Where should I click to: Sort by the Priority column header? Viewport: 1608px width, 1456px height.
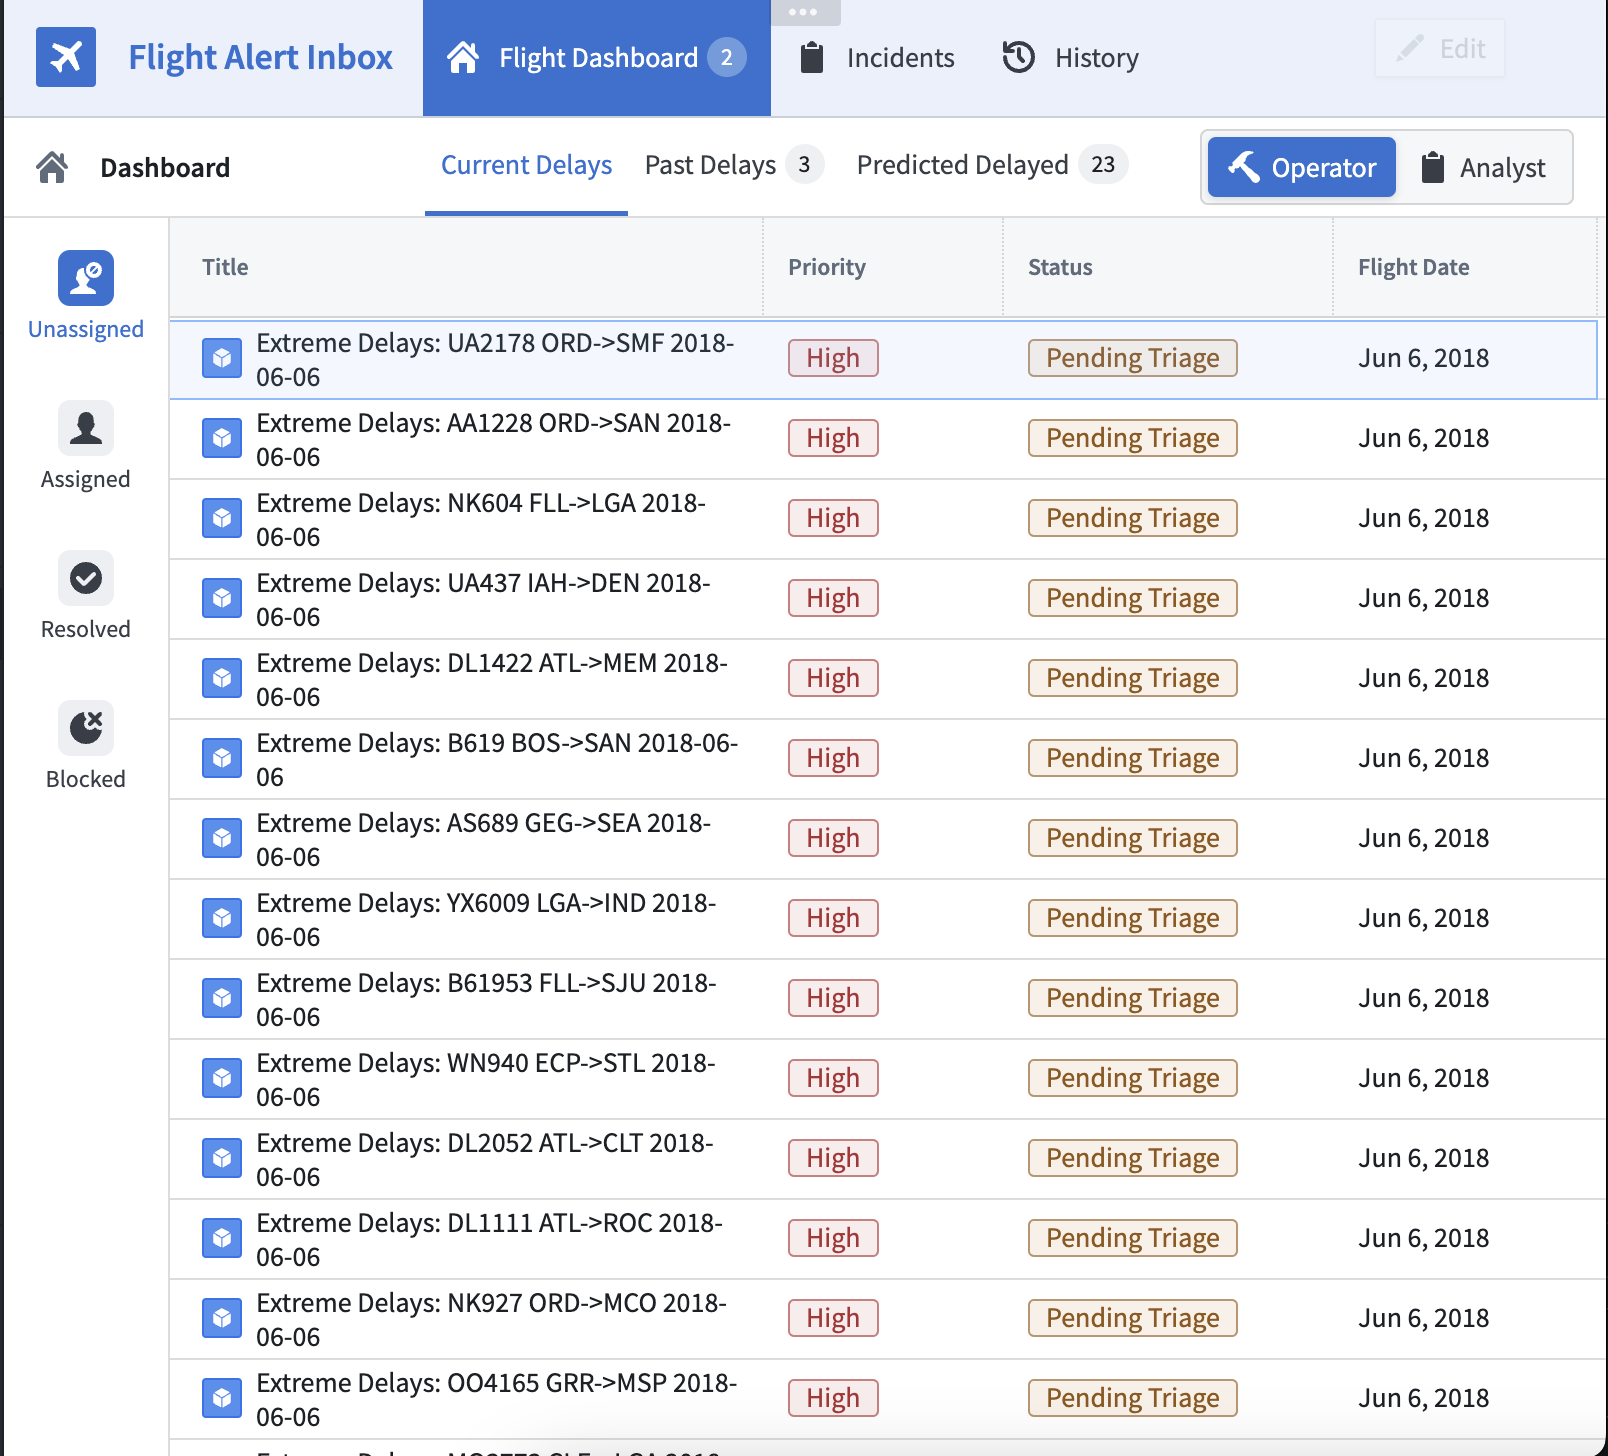pyautogui.click(x=827, y=267)
